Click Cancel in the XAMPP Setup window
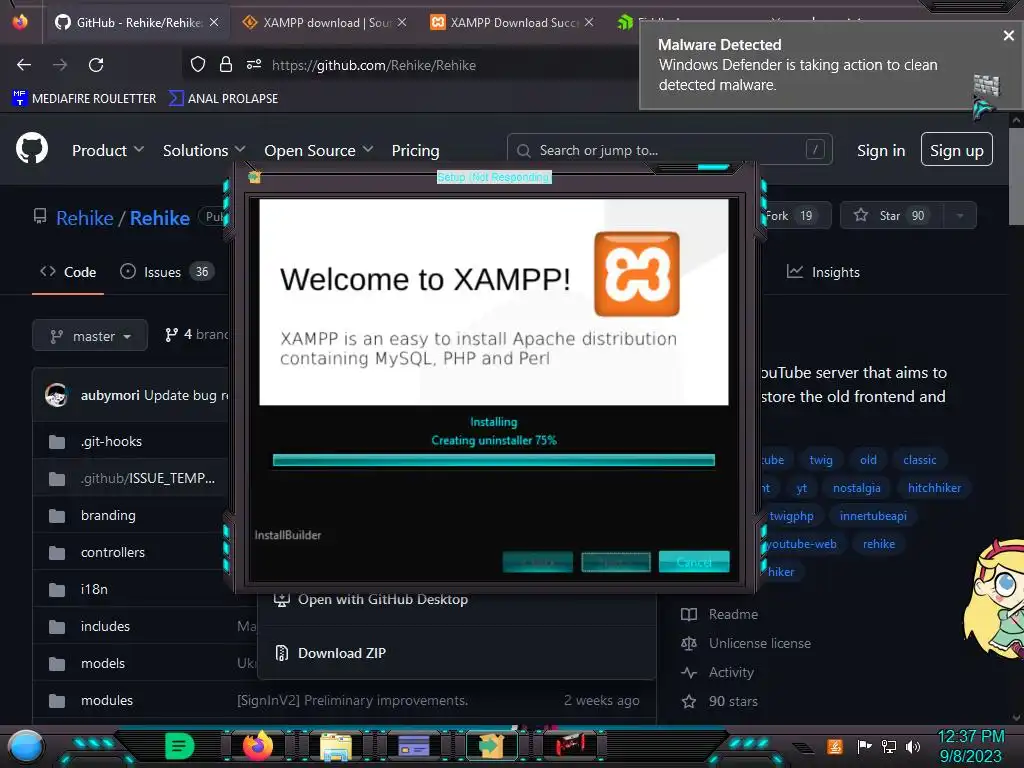Image resolution: width=1024 pixels, height=768 pixels. pyautogui.click(x=694, y=562)
